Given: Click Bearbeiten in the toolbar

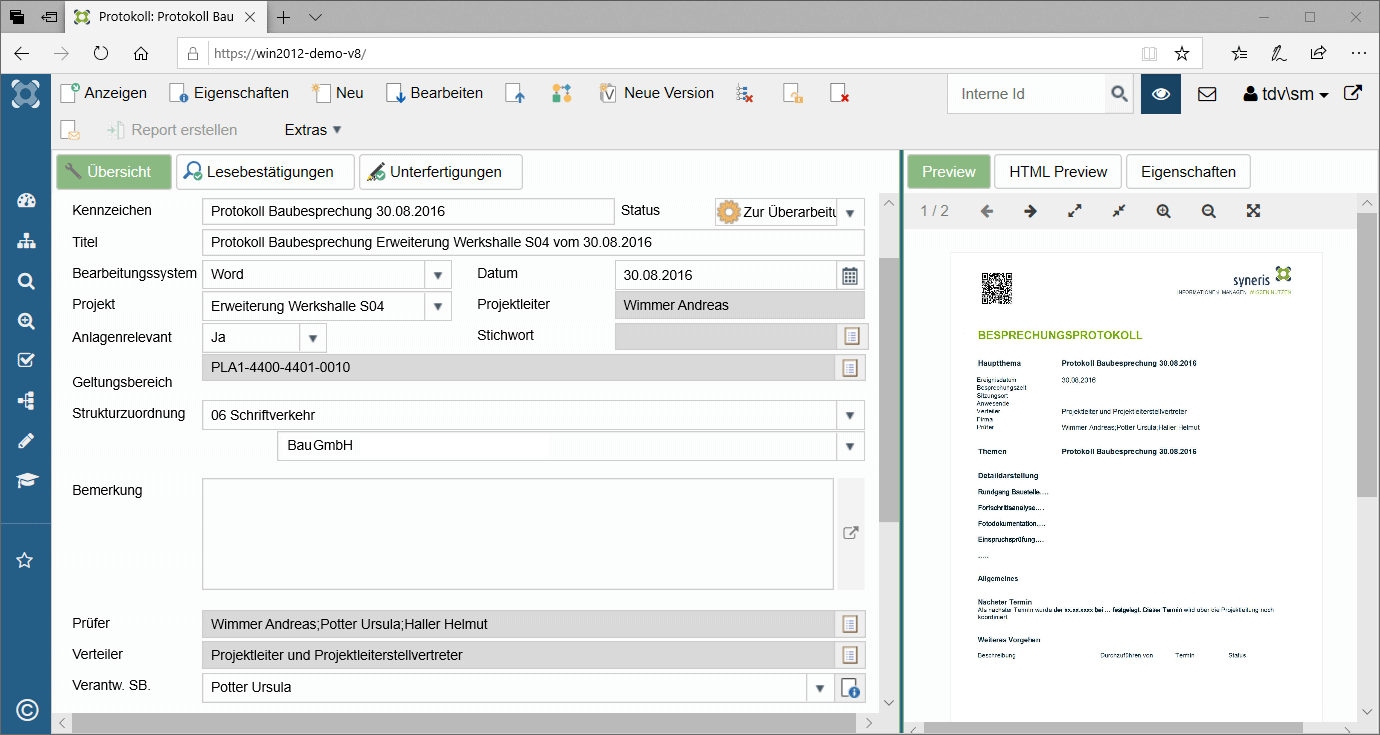Looking at the screenshot, I should 435,93.
